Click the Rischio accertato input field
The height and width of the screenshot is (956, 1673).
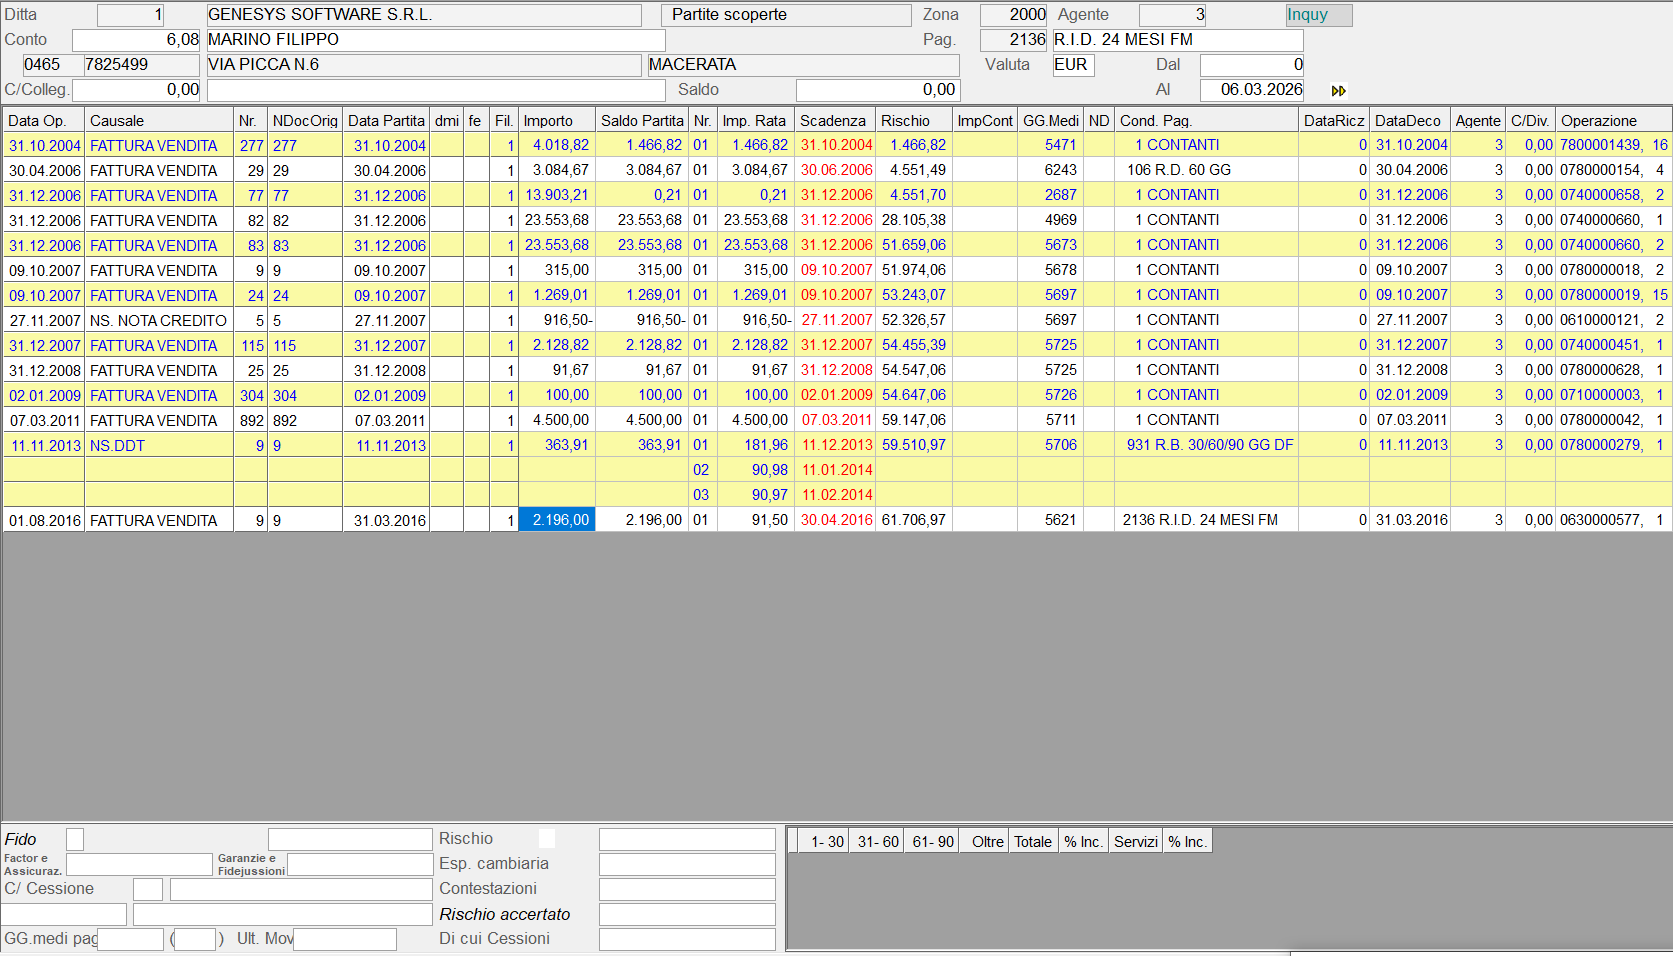tap(687, 915)
